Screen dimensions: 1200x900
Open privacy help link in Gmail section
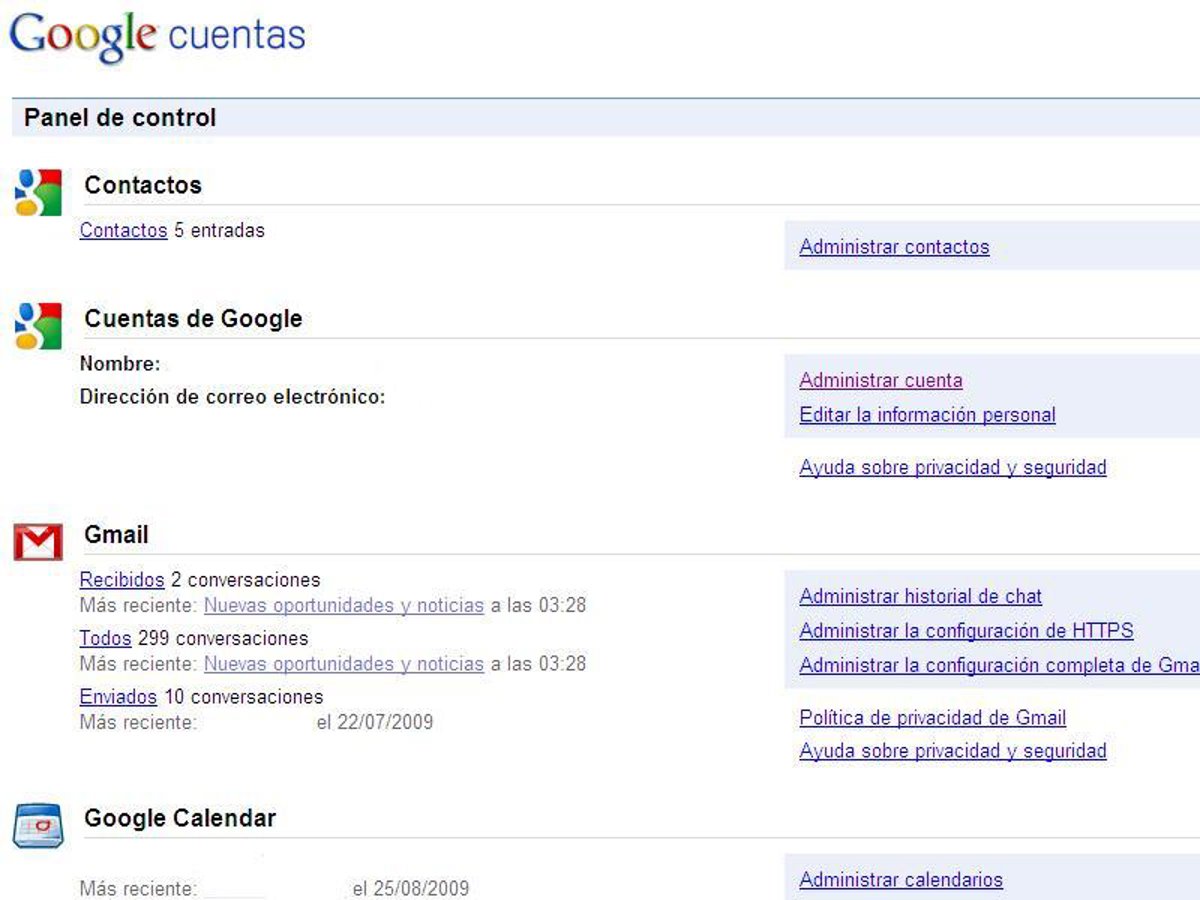click(952, 751)
